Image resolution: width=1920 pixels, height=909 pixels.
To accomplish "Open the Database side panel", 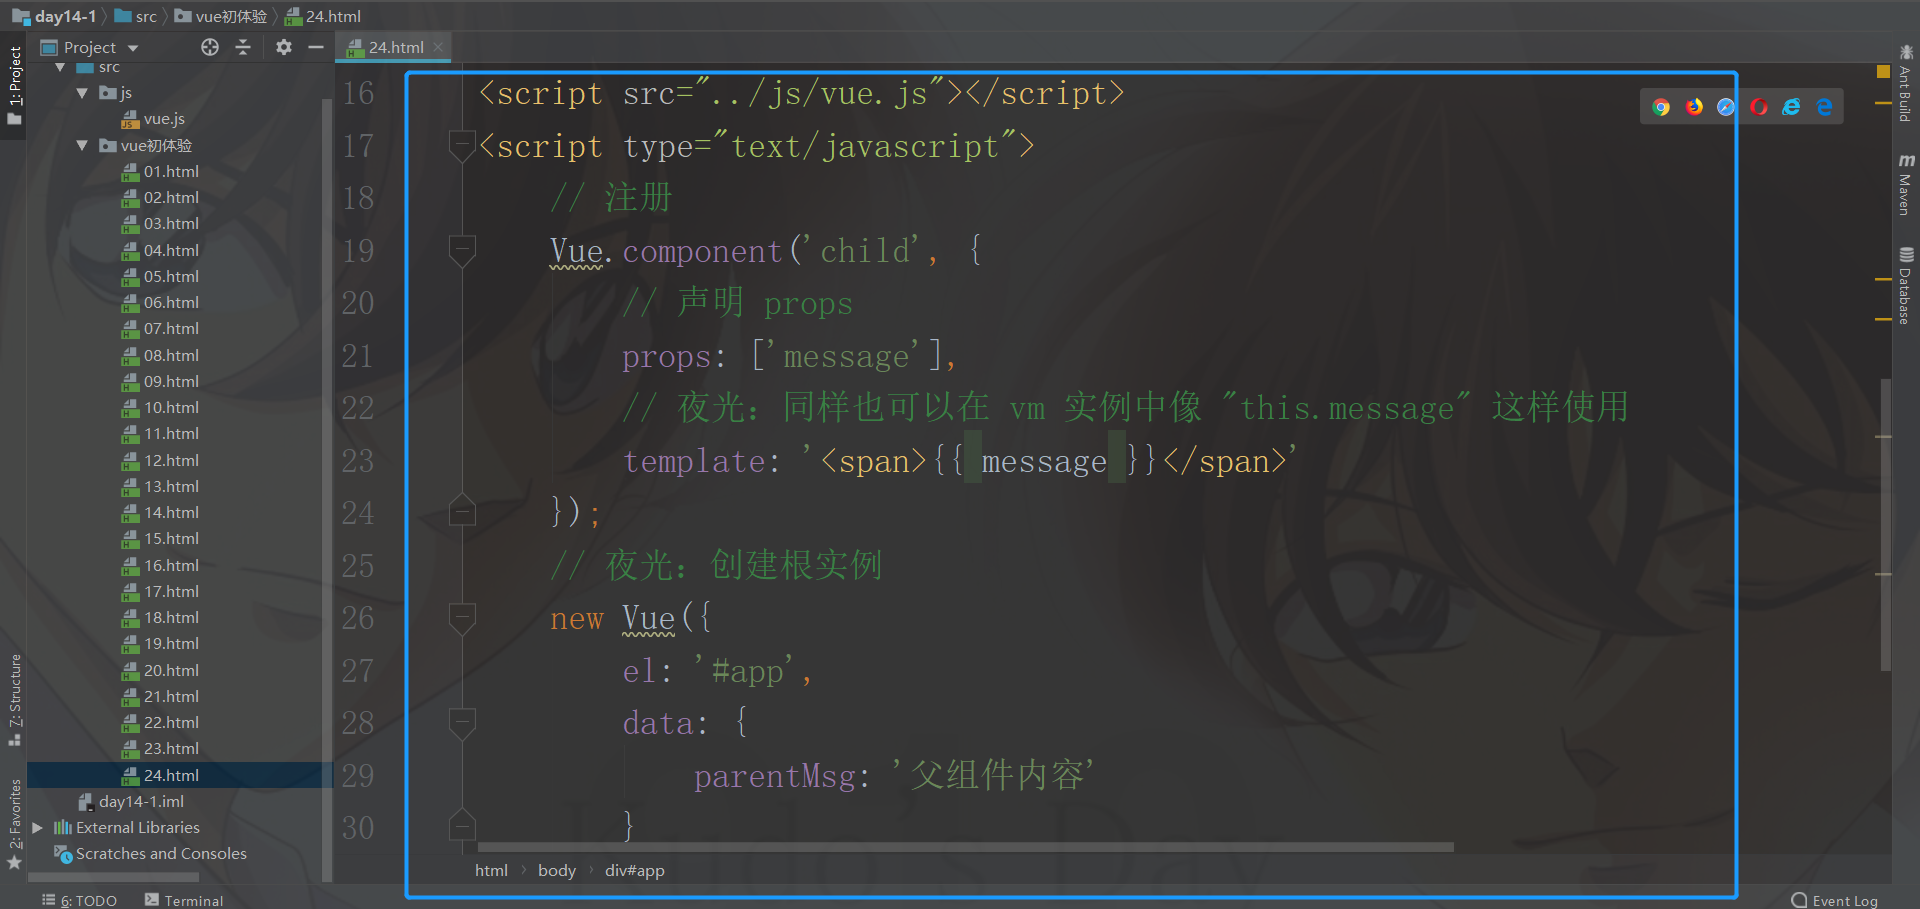I will click(x=1906, y=286).
